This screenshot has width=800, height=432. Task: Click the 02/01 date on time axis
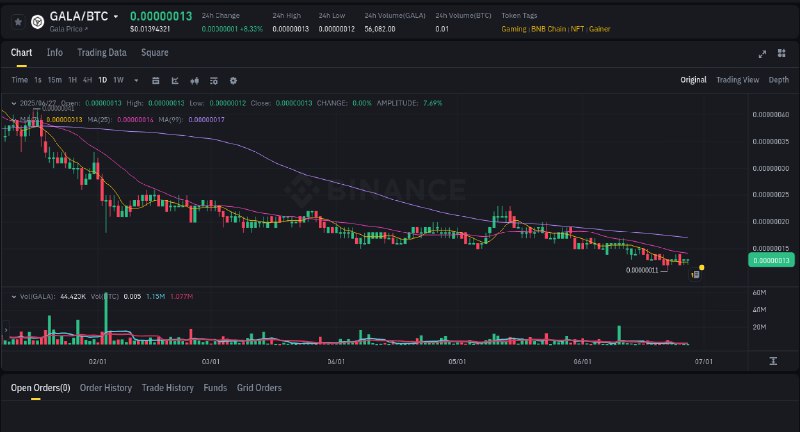click(97, 361)
